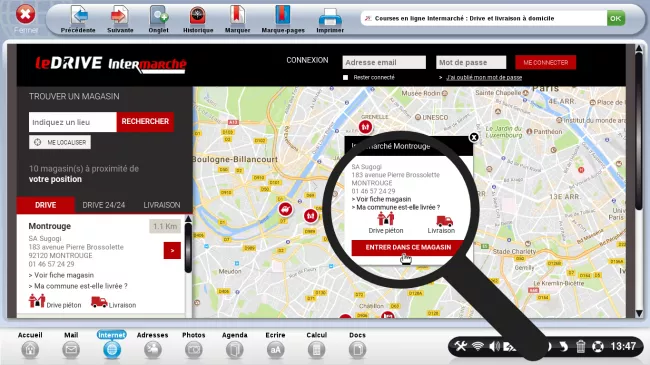Open the J'ai oublié mon mot de passe link
Viewport: 650px width, 365px height.
pyautogui.click(x=484, y=78)
